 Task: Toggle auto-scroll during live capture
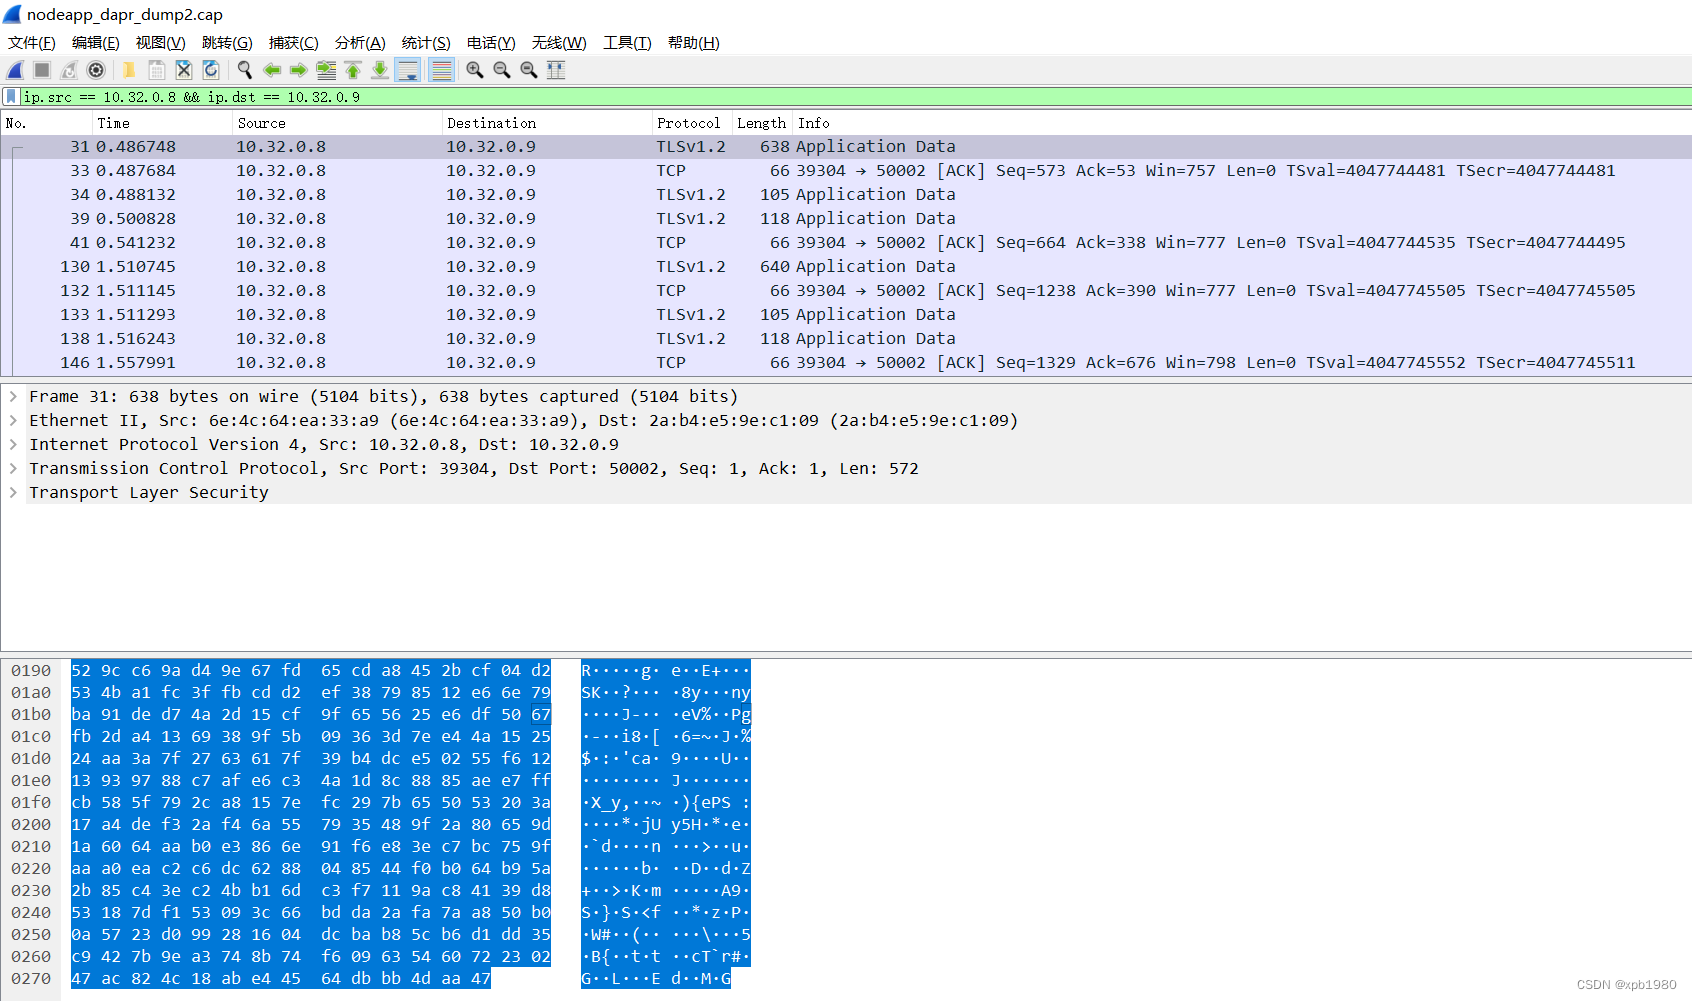[408, 70]
